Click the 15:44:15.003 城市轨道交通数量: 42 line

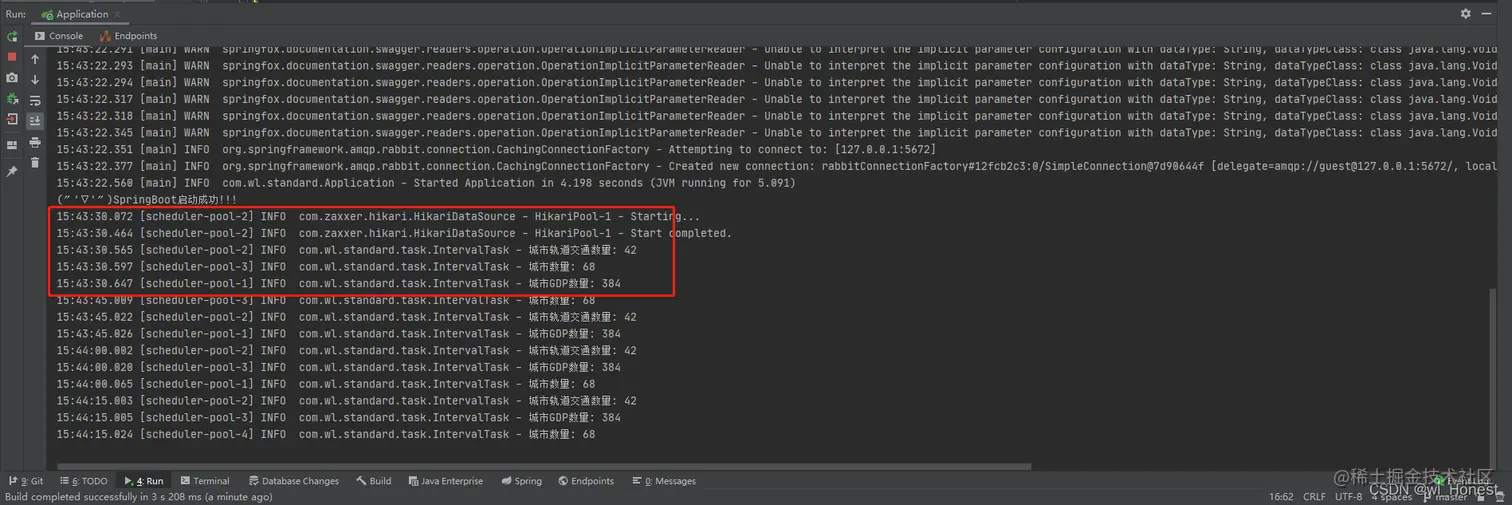pyautogui.click(x=346, y=401)
